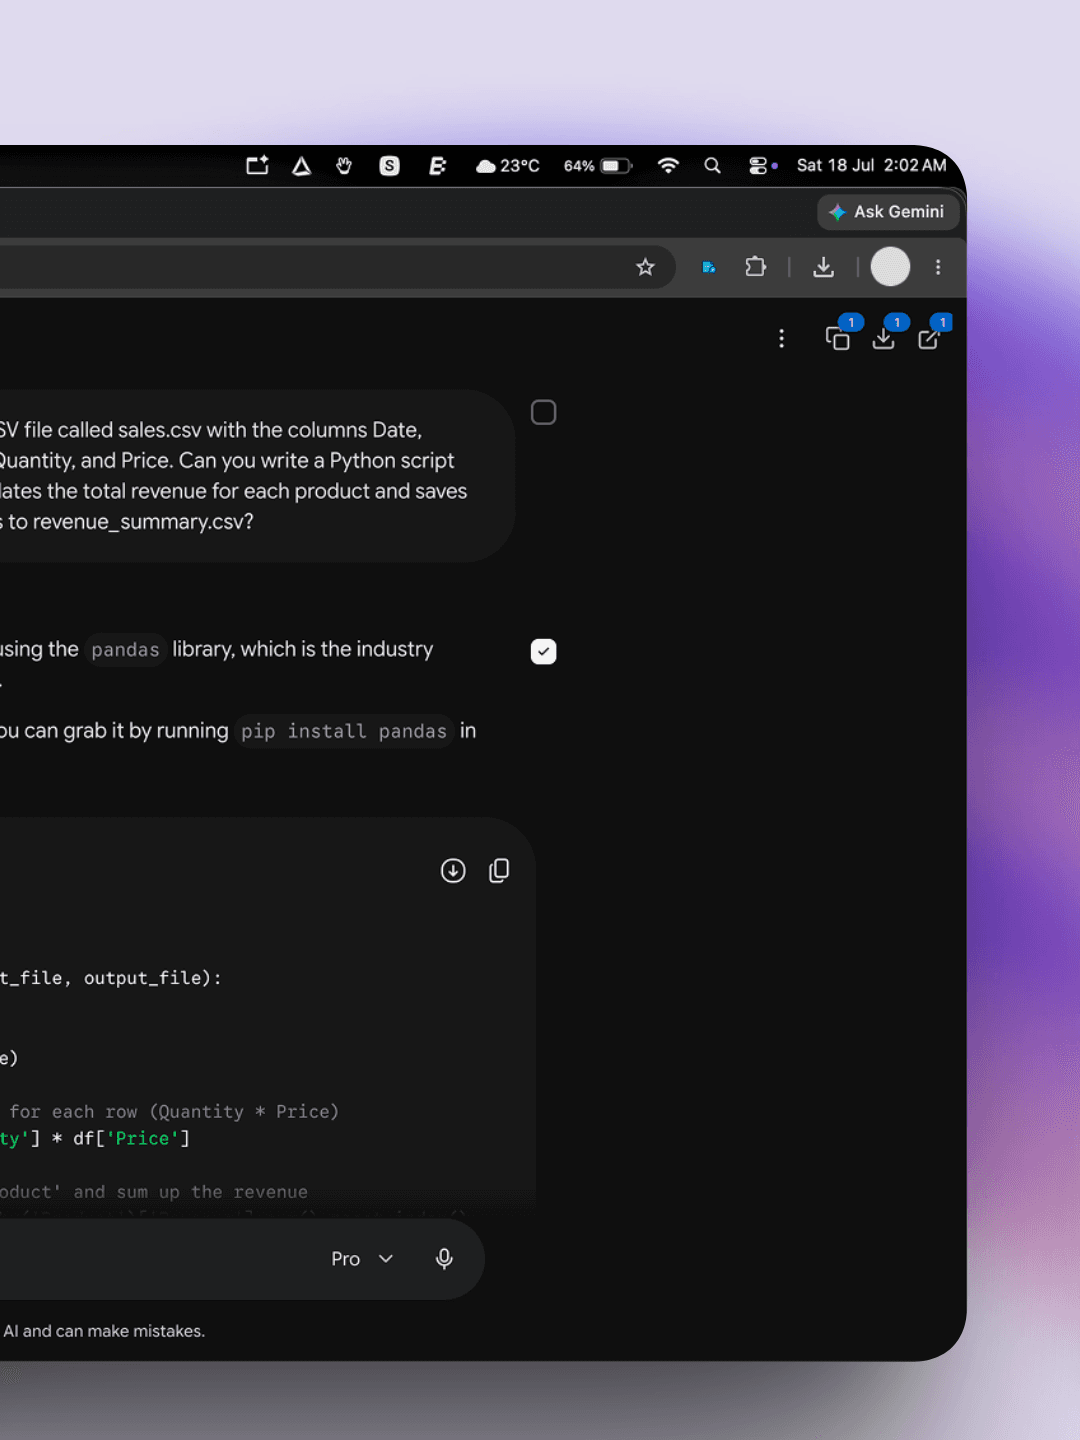The image size is (1080, 1440).
Task: Click the microphone voice input icon
Action: click(x=444, y=1259)
